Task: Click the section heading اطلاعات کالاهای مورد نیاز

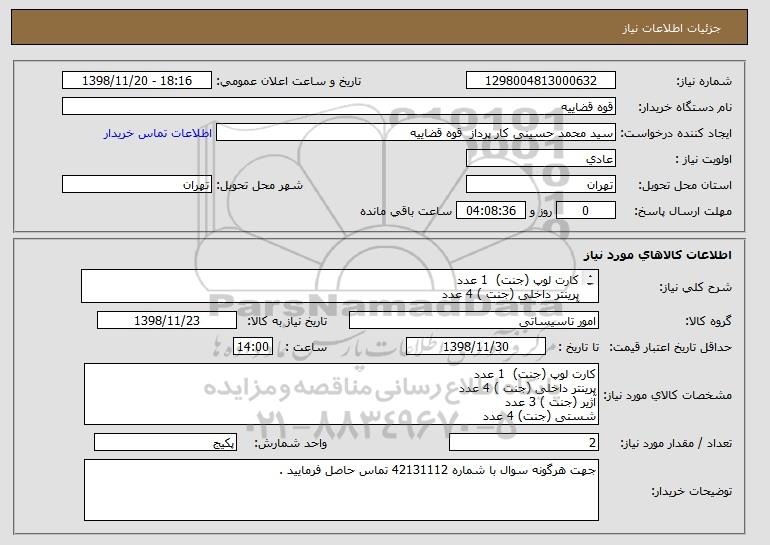Action: [658, 255]
